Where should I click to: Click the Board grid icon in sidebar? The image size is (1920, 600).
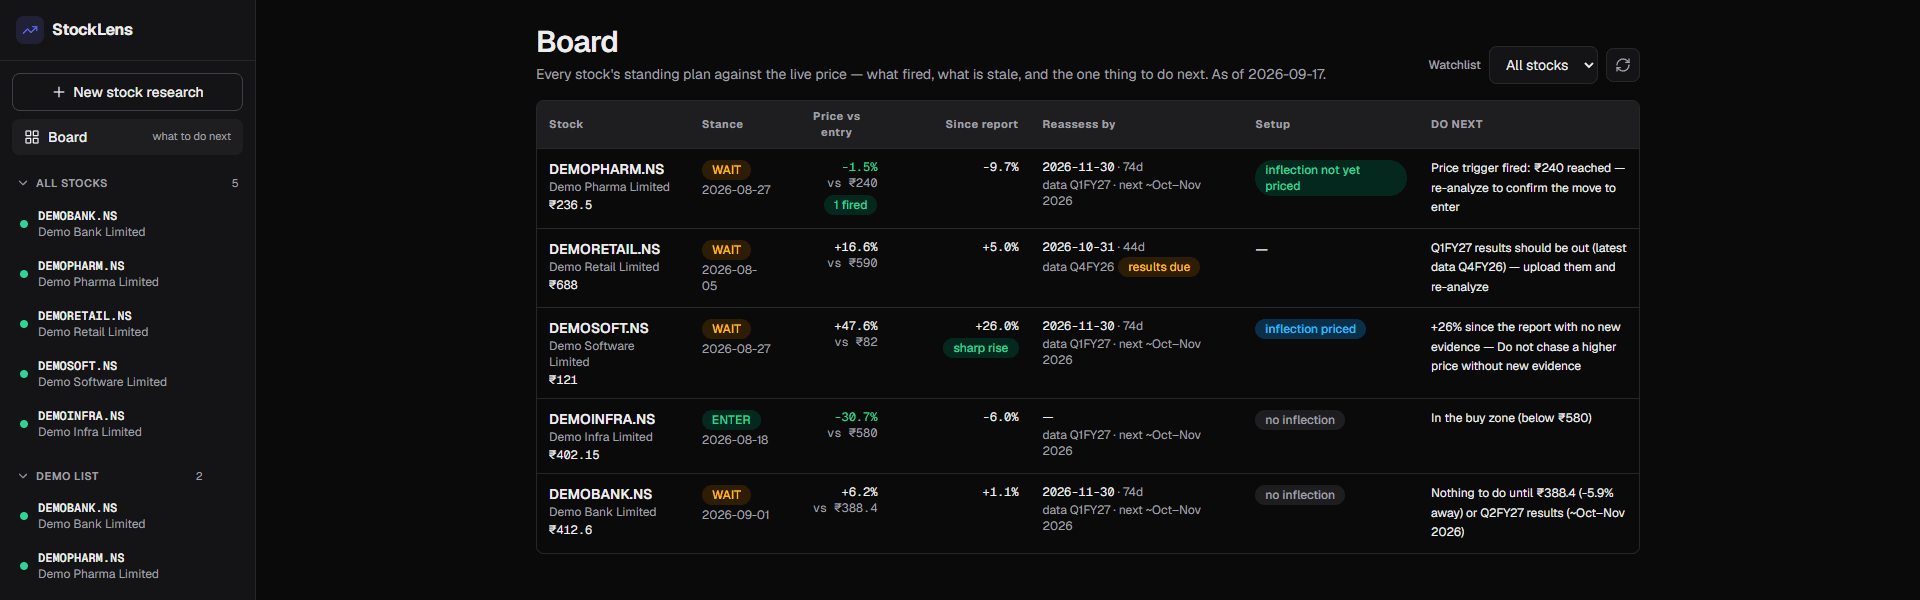tap(32, 137)
